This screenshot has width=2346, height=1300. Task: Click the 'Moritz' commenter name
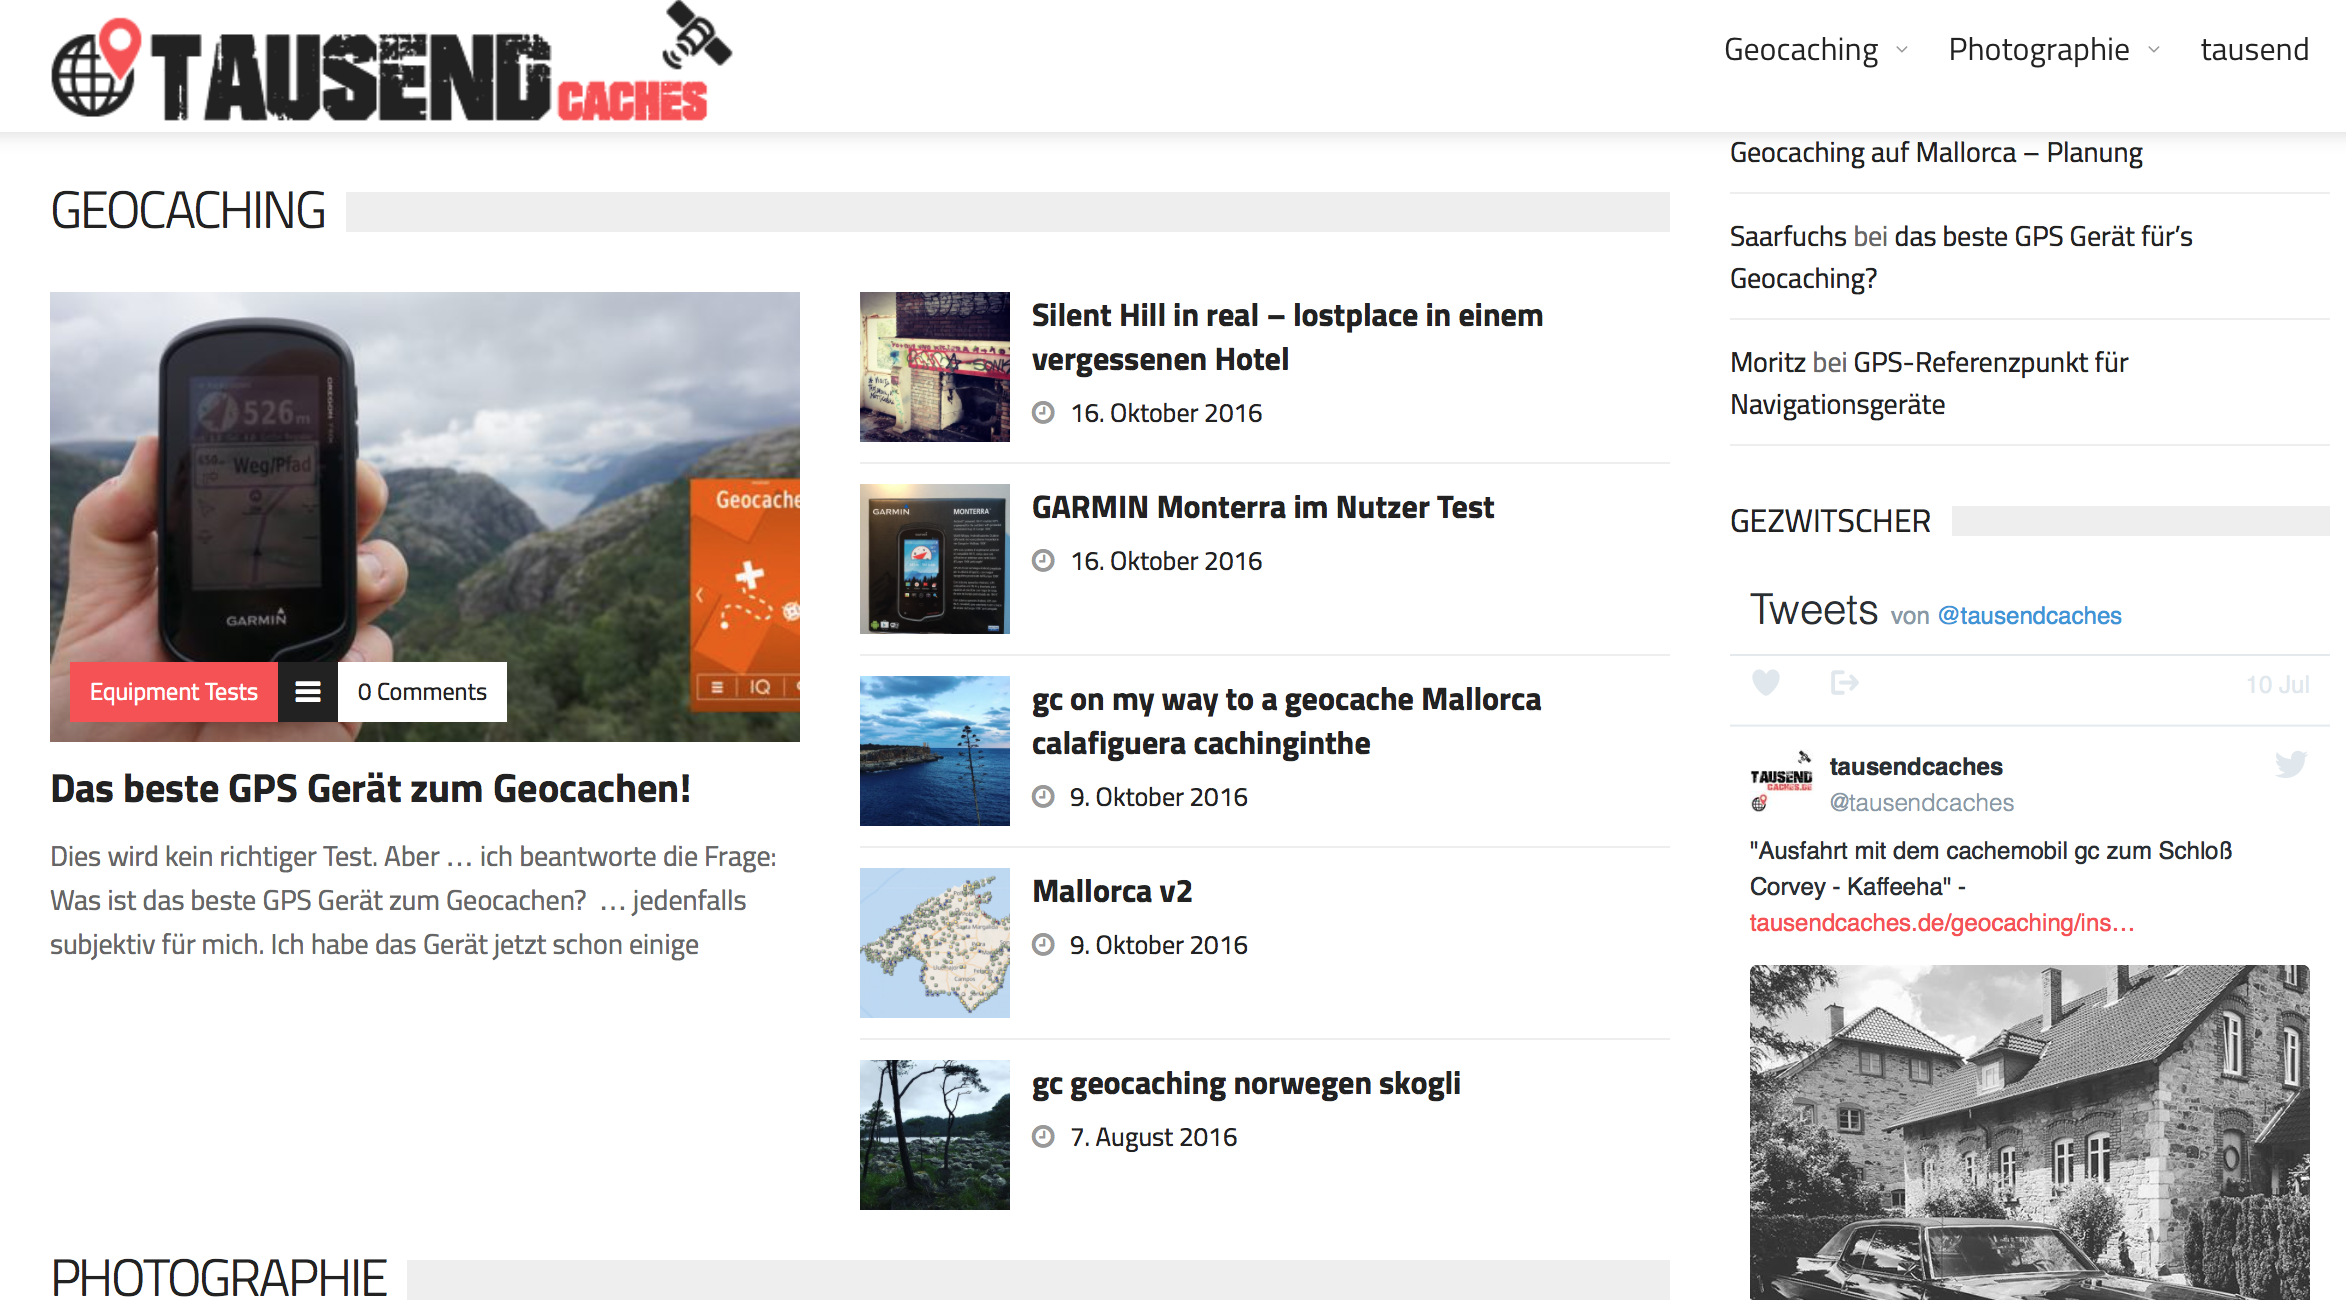coord(1767,362)
